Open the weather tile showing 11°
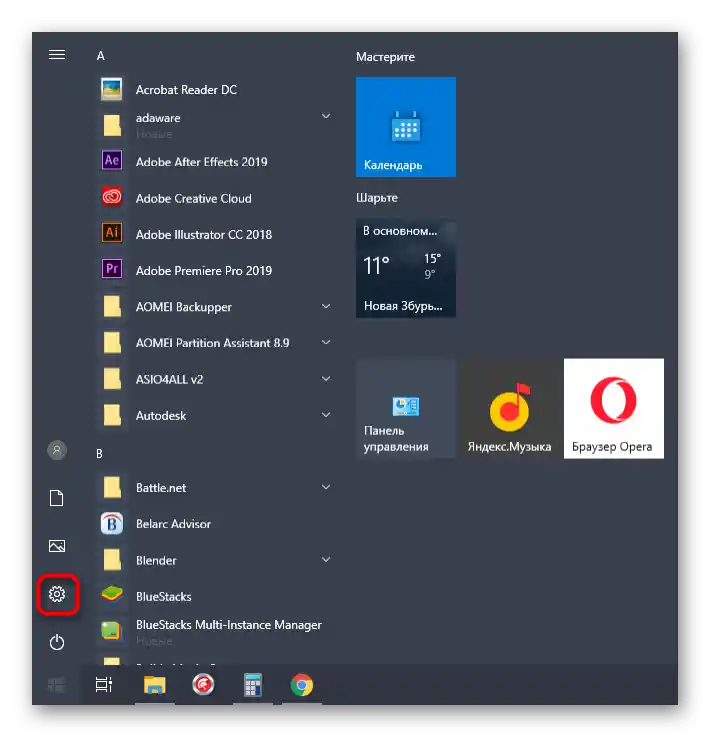Screen dimensions: 710x737 tap(406, 268)
